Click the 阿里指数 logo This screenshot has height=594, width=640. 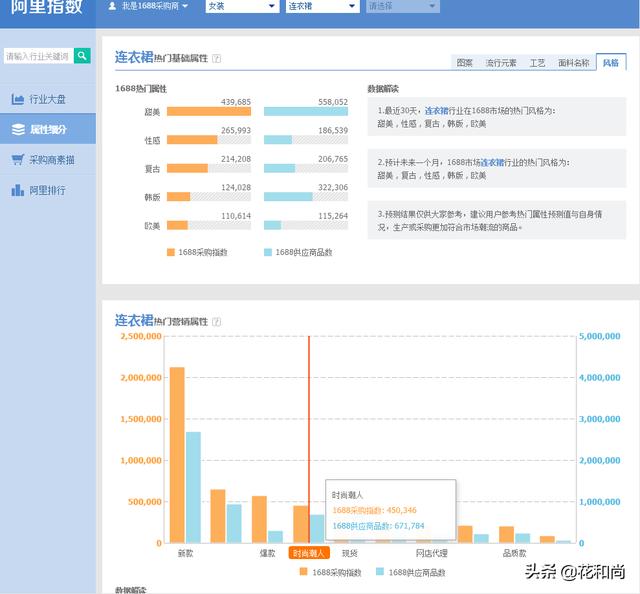47,6
